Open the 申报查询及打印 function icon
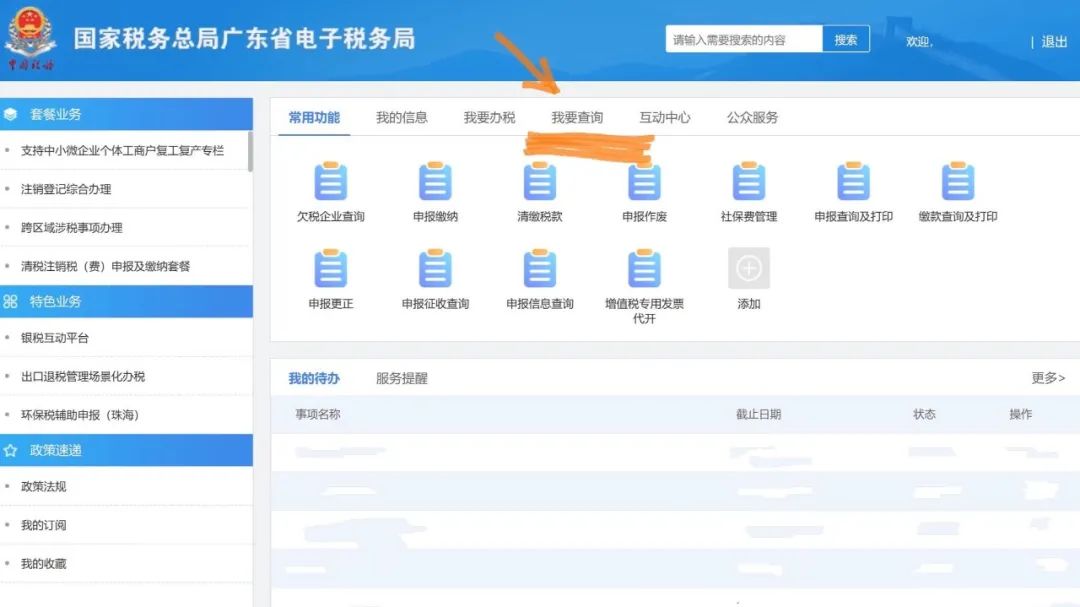1080x607 pixels. [853, 181]
